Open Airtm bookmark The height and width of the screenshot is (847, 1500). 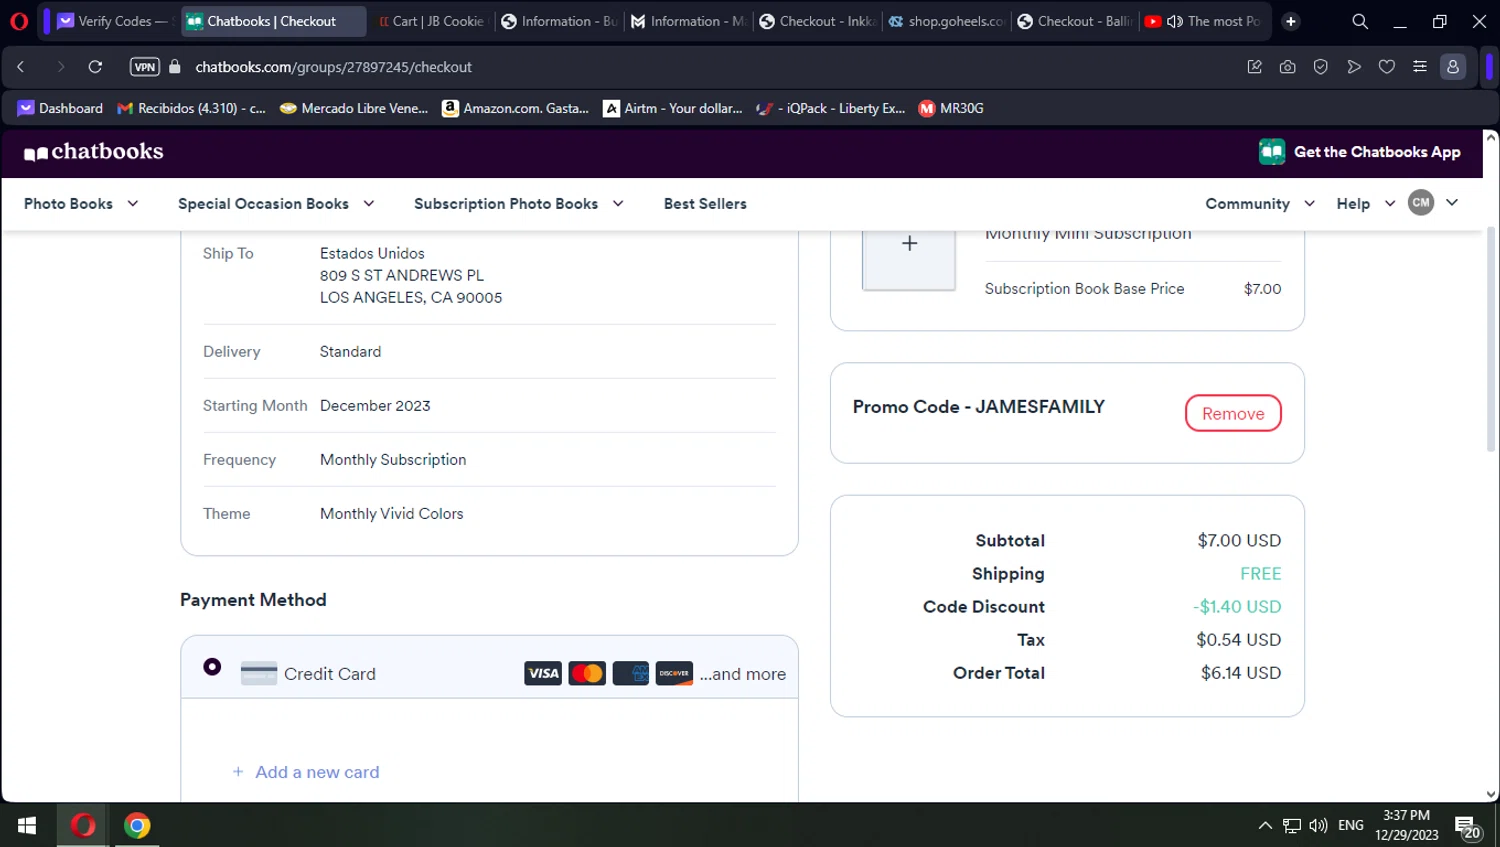click(673, 108)
